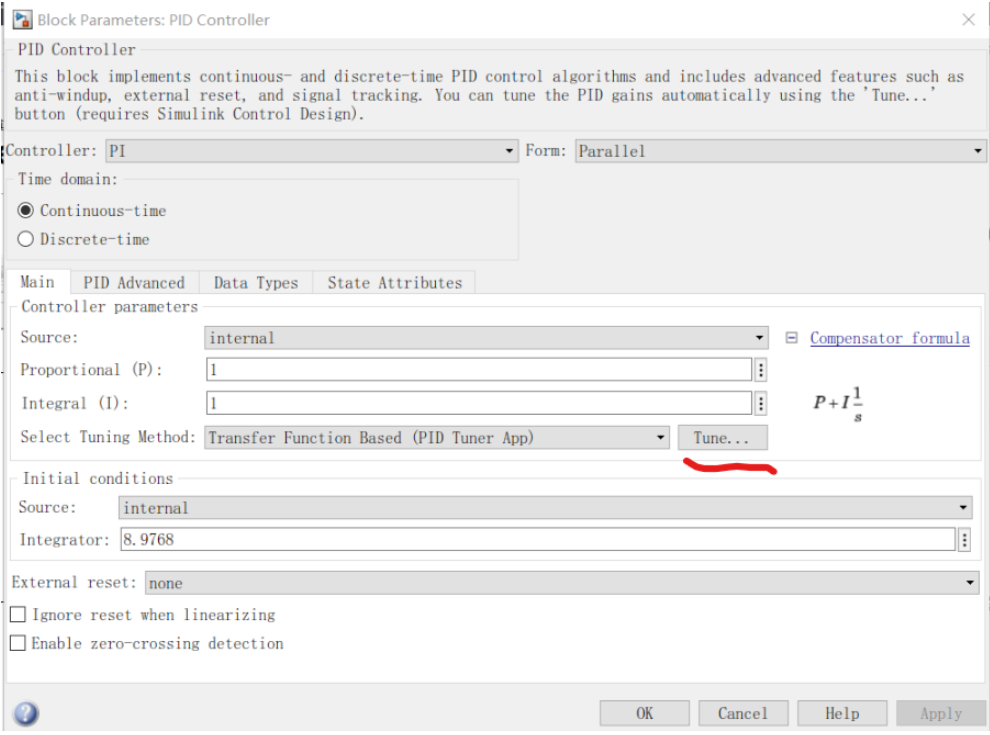Enable Ignore reset when linearizing
990x735 pixels.
[18, 614]
